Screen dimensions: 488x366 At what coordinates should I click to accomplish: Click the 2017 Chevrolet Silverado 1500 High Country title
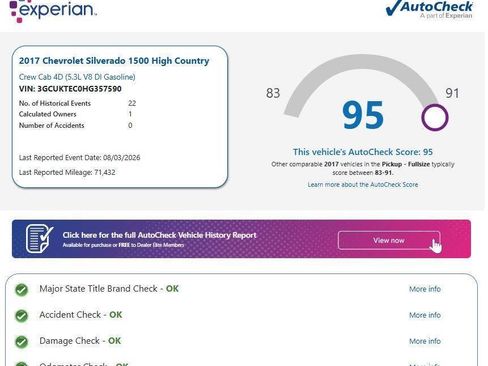(x=114, y=61)
